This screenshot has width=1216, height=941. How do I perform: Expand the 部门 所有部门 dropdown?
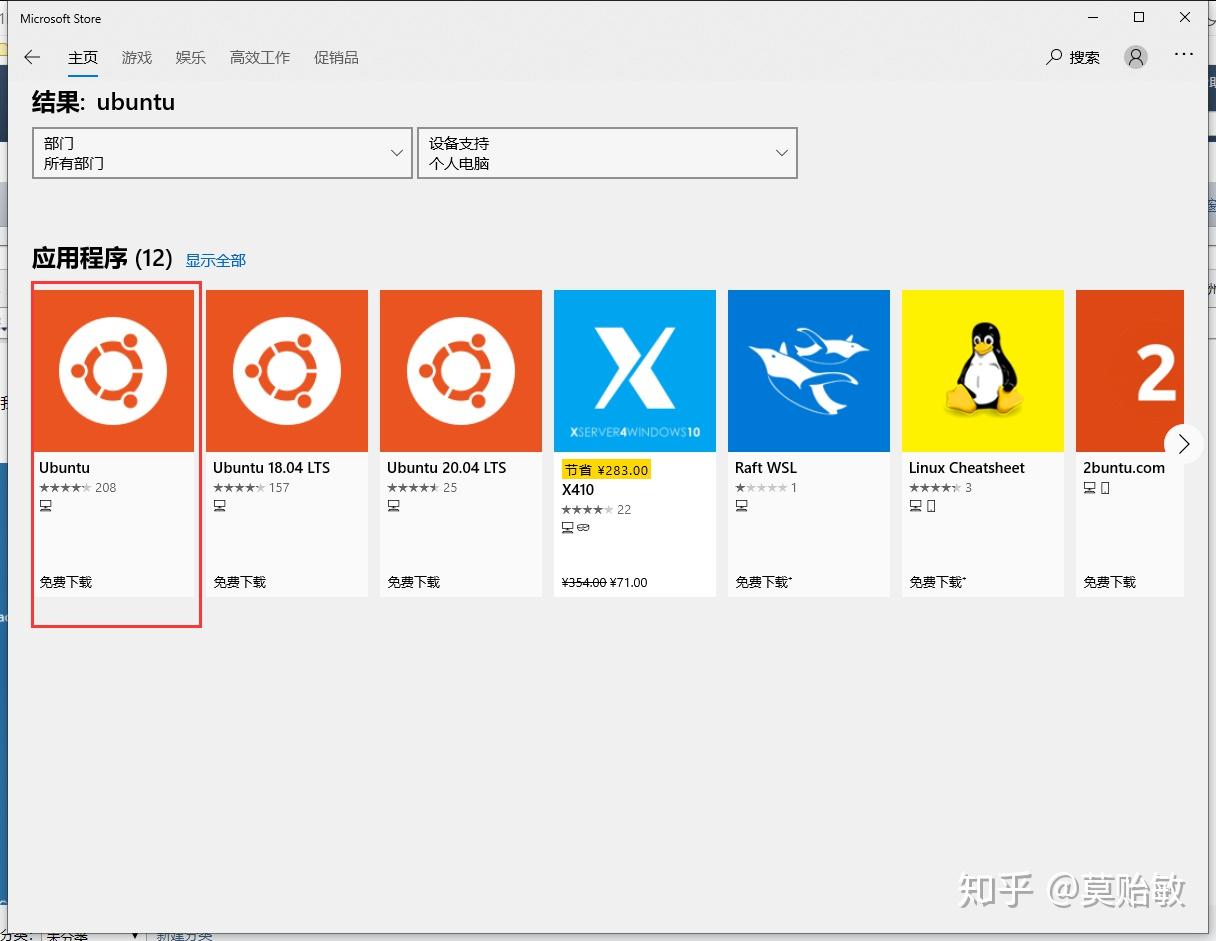pyautogui.click(x=222, y=153)
